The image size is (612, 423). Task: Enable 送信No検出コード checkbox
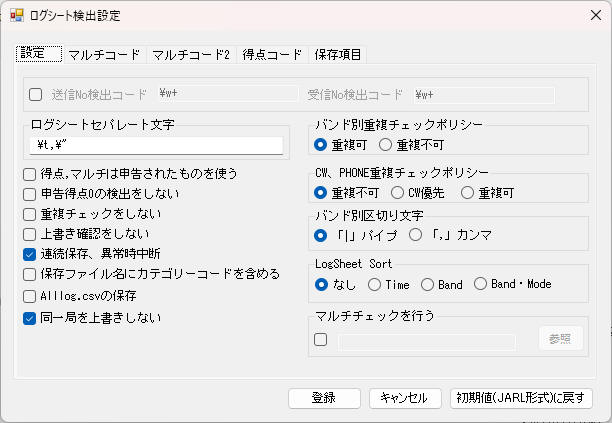(x=36, y=94)
